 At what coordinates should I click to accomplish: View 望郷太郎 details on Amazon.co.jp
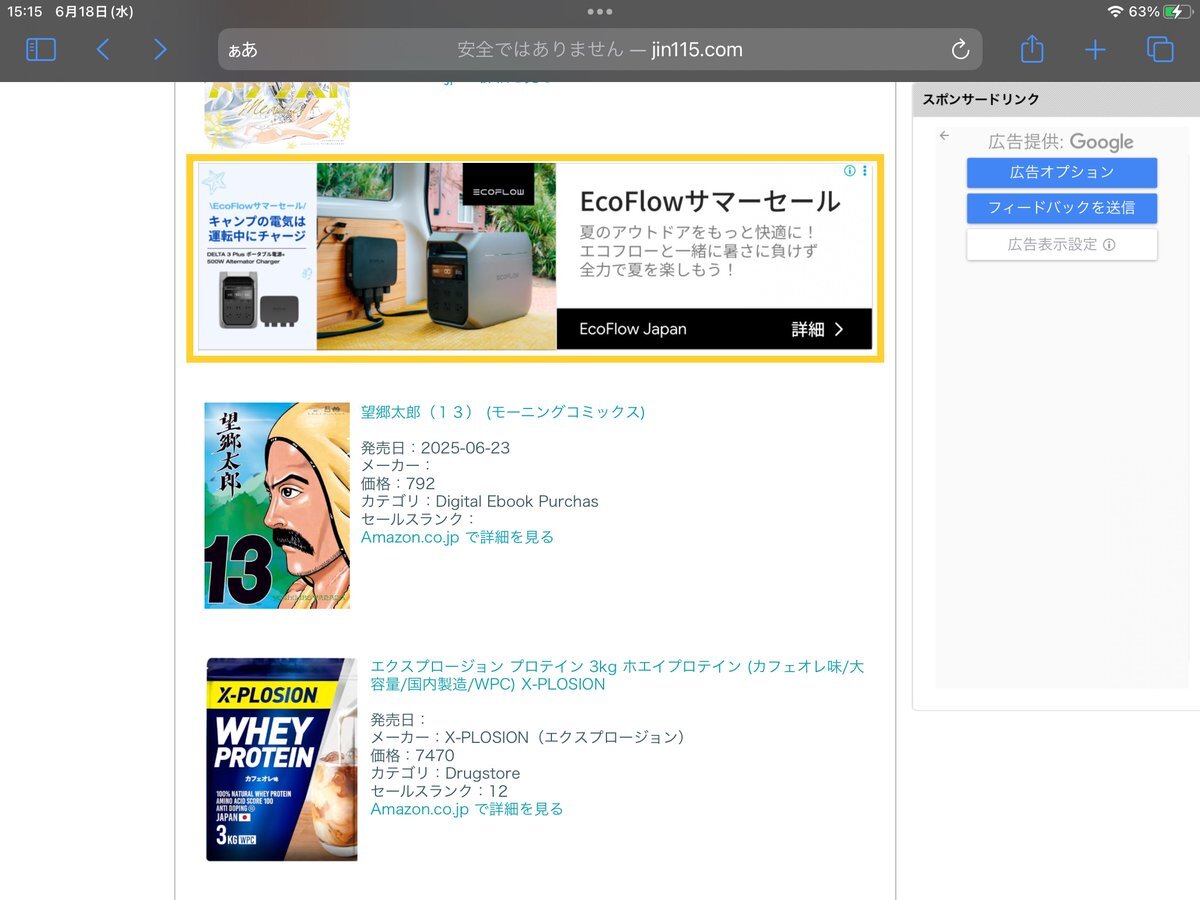pyautogui.click(x=457, y=537)
